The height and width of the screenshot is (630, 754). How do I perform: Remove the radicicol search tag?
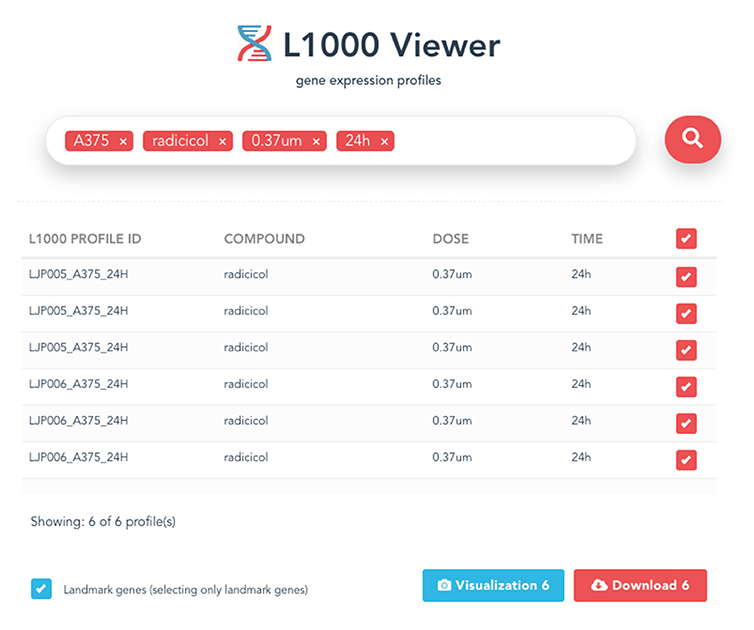222,141
